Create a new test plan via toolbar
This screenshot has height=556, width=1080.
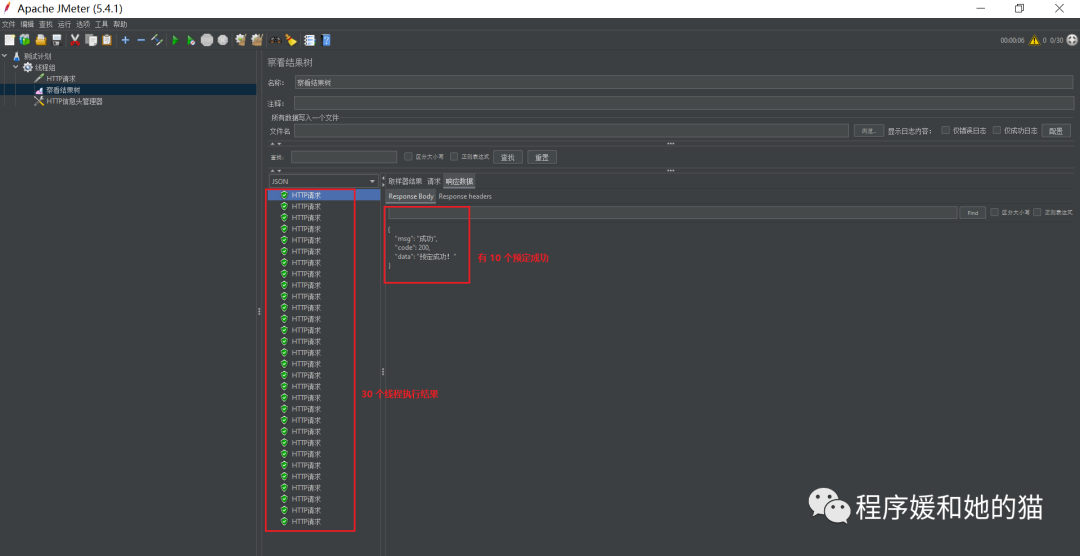click(x=9, y=40)
